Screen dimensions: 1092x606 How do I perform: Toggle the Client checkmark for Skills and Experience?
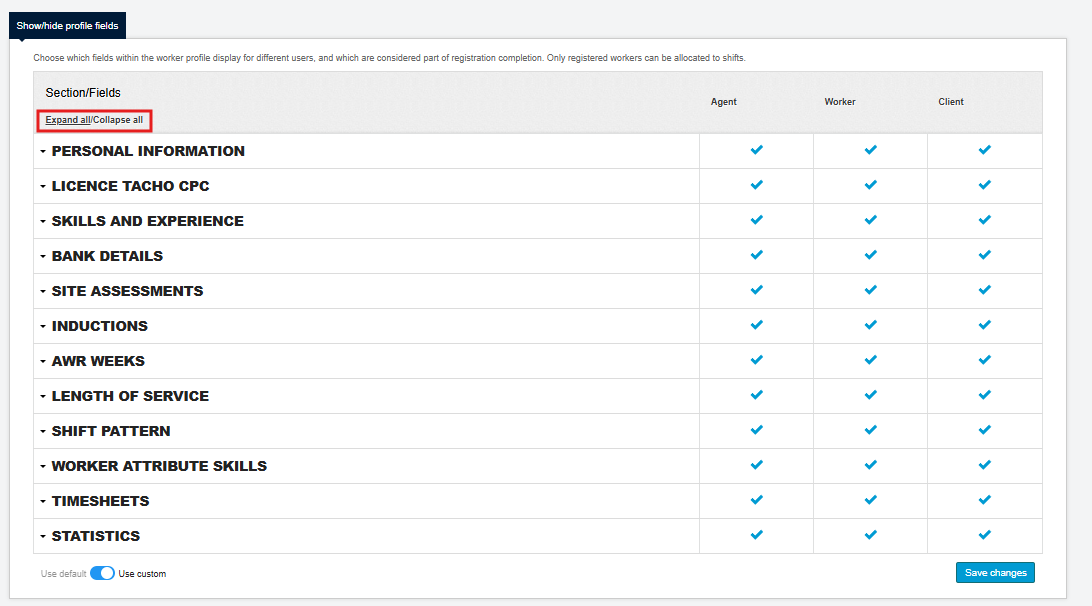click(984, 220)
